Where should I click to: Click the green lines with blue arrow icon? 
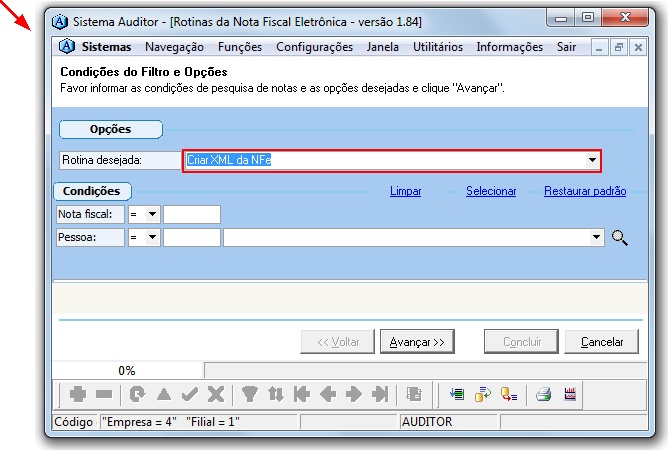(457, 394)
